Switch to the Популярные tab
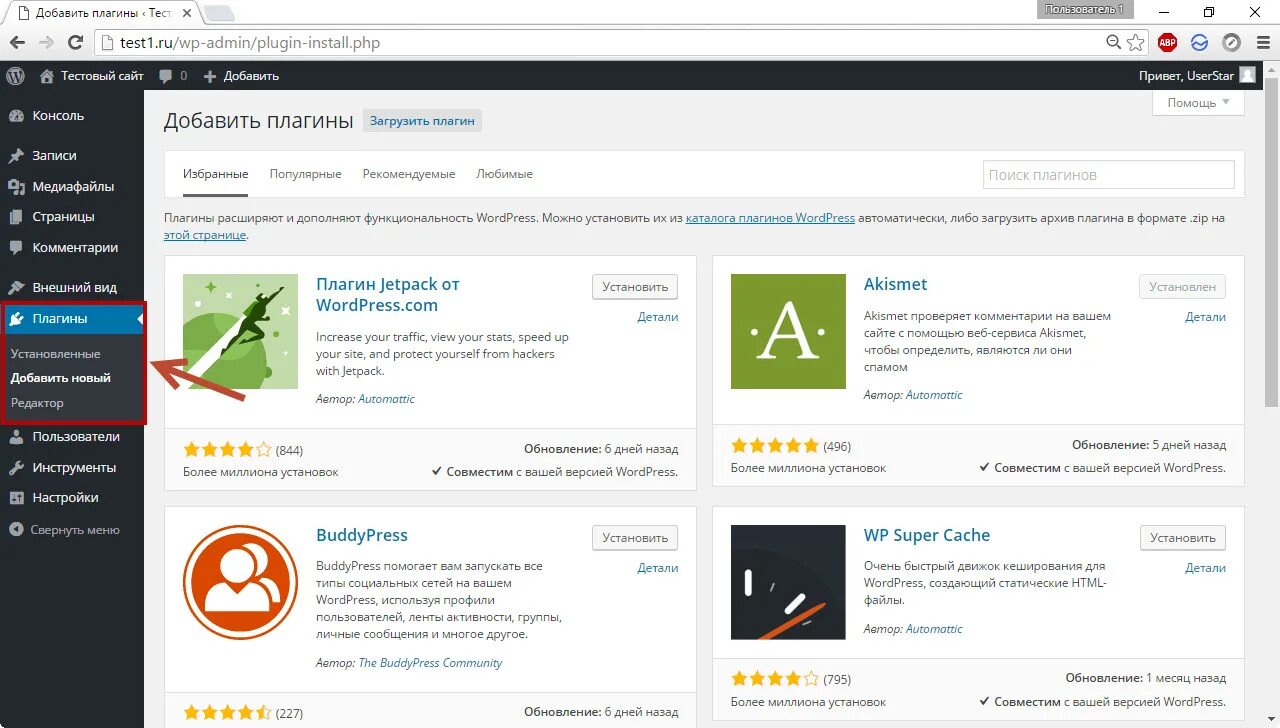Screen dimensions: 1280x728 305,174
